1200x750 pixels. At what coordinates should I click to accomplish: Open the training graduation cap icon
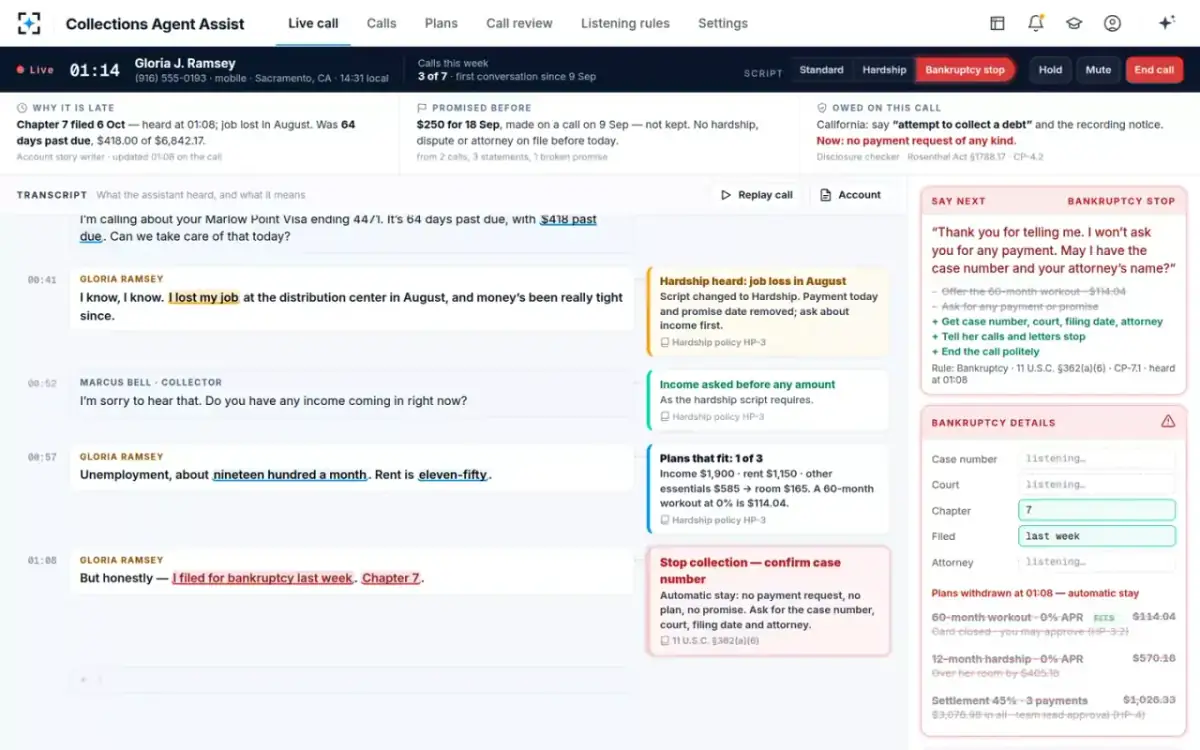click(1074, 23)
